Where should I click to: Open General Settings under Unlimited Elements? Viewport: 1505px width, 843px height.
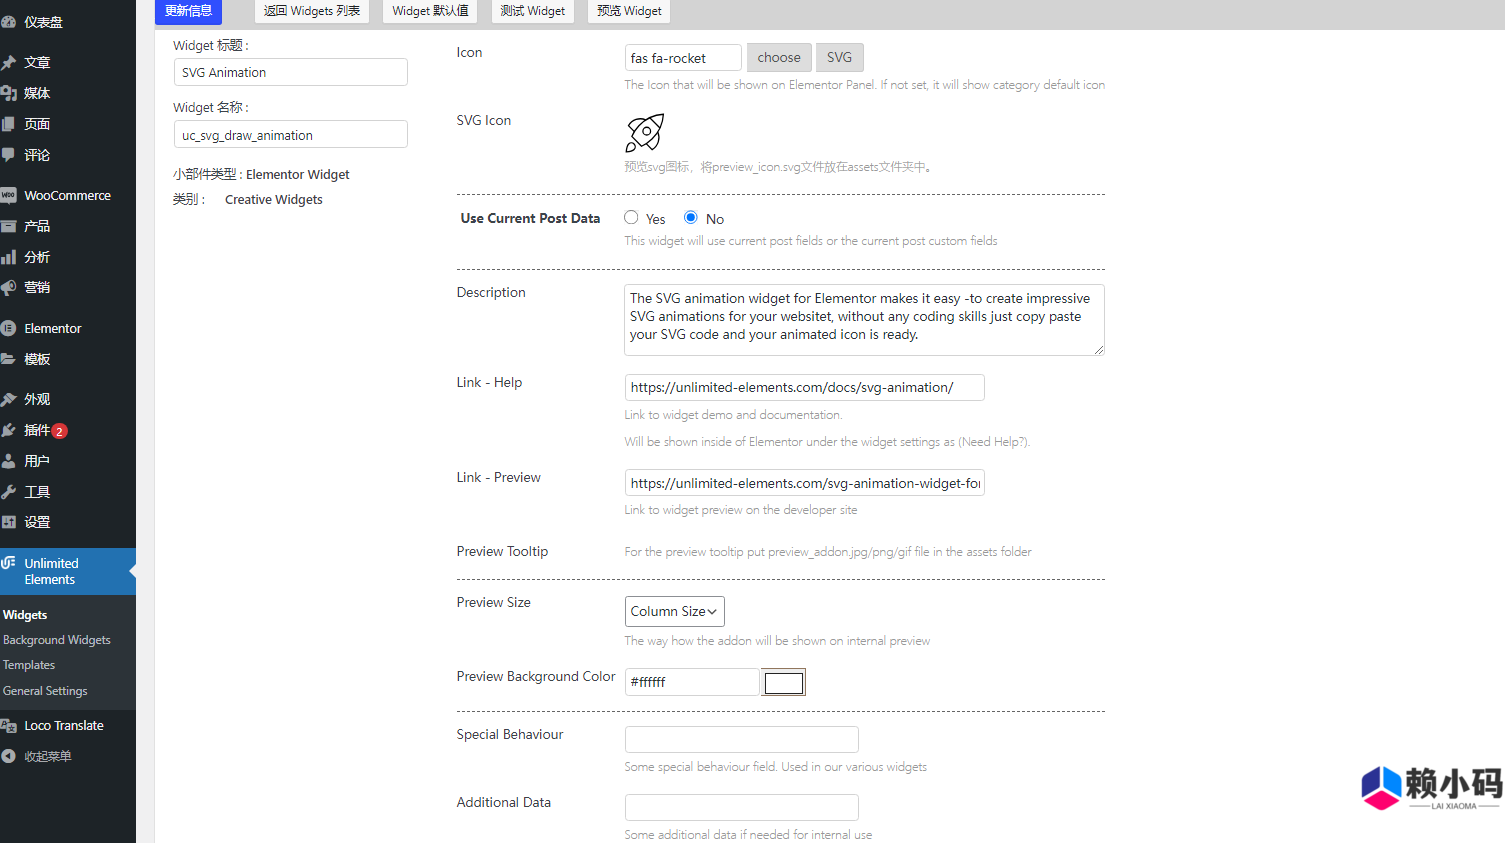[x=44, y=690]
